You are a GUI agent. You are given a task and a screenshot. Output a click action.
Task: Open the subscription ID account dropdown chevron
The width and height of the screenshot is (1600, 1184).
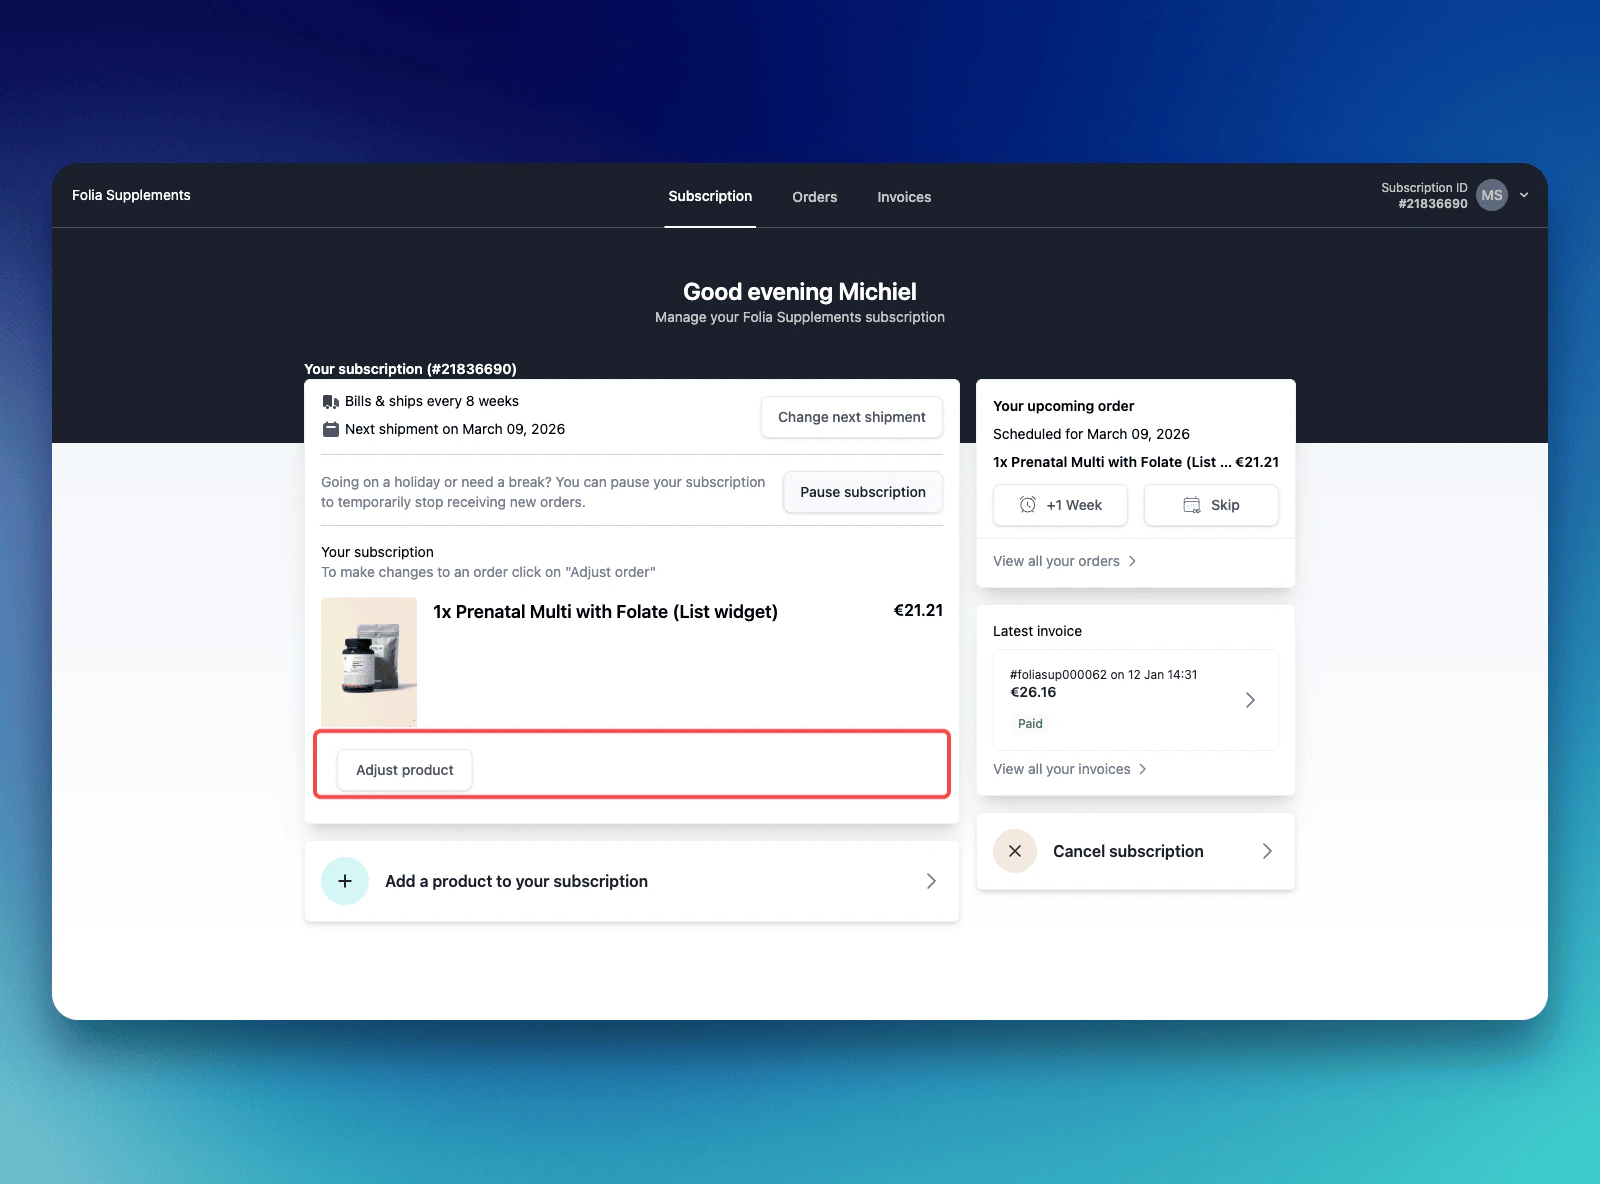(1523, 195)
